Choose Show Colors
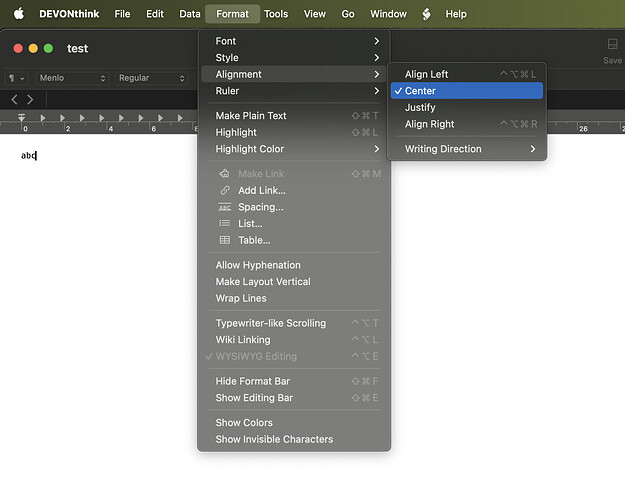The height and width of the screenshot is (500, 625). [294, 423]
